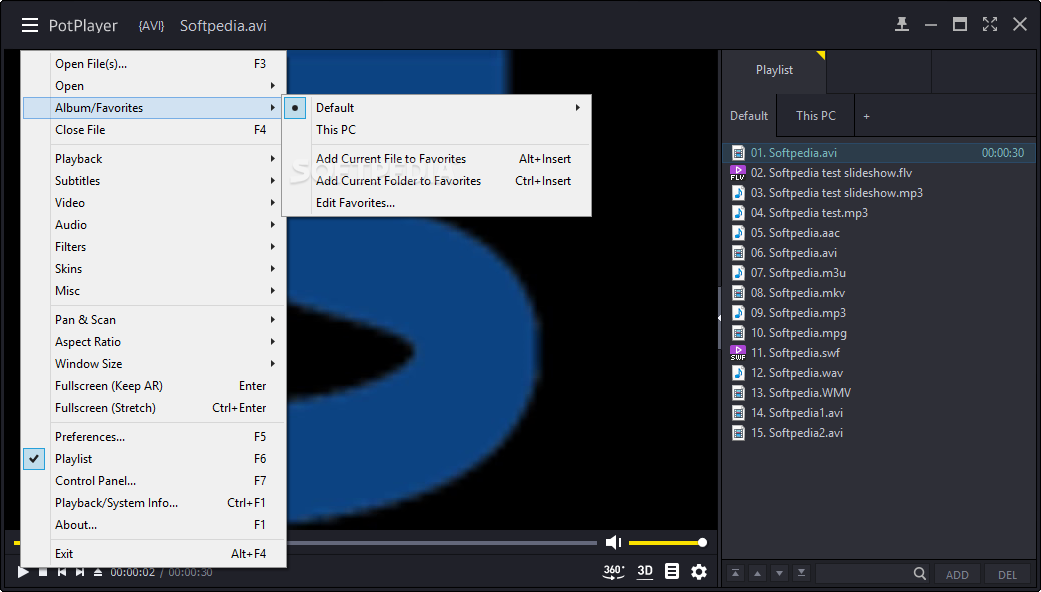The height and width of the screenshot is (592, 1041).
Task: Move the selected playlist item to the bottom
Action: [801, 573]
